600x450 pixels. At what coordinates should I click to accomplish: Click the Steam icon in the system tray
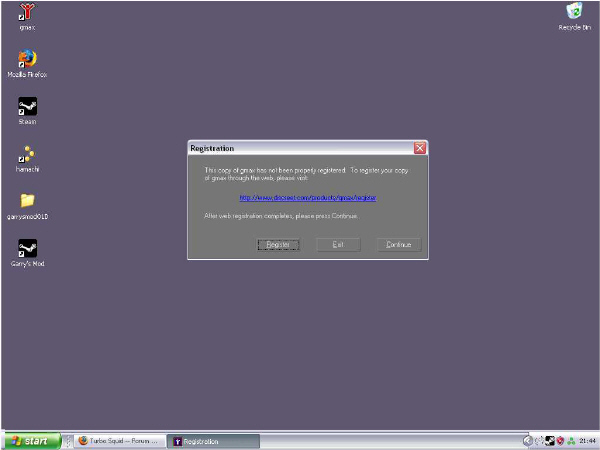click(550, 441)
